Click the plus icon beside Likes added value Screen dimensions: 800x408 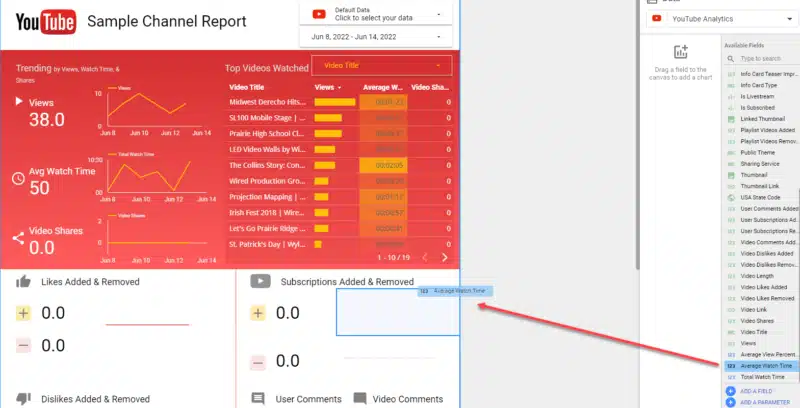(23, 313)
